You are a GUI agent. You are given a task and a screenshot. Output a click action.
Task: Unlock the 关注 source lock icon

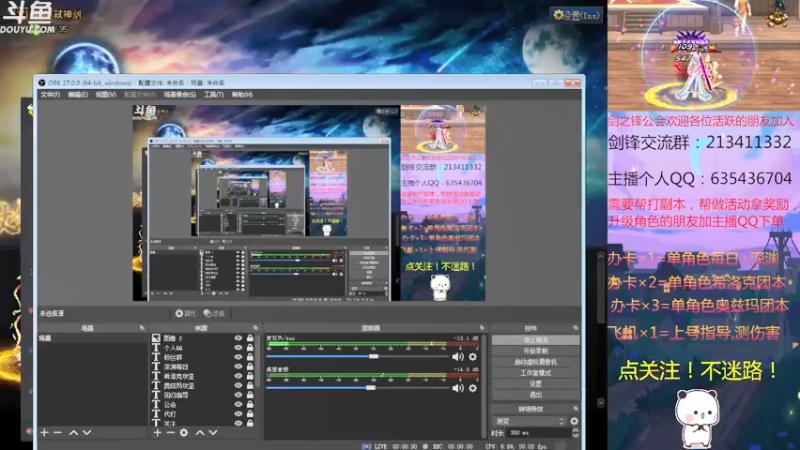pos(250,423)
